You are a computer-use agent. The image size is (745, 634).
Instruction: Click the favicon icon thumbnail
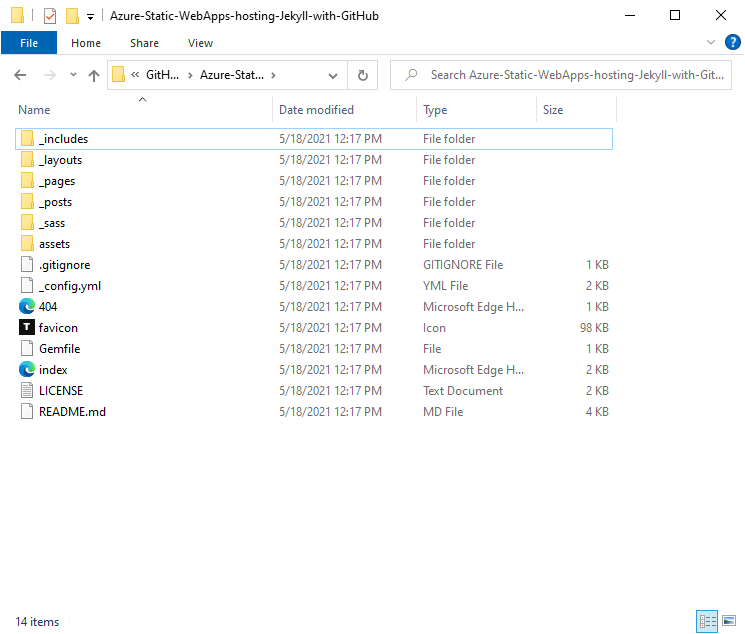(27, 327)
